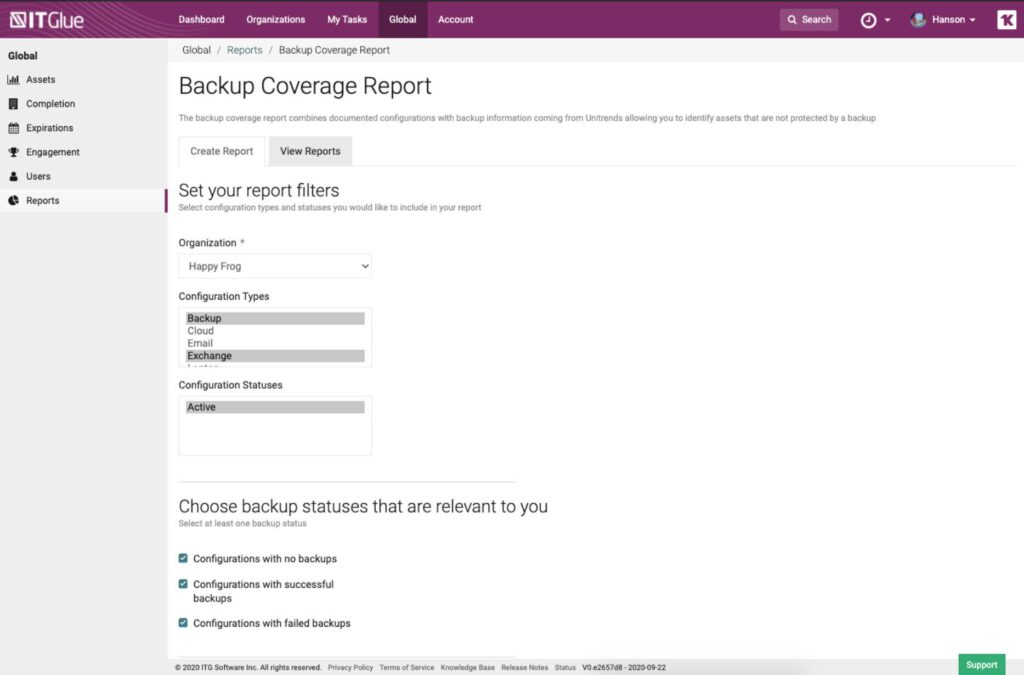The height and width of the screenshot is (675, 1024).
Task: Open the Organizations menu in top navigation
Action: [275, 19]
